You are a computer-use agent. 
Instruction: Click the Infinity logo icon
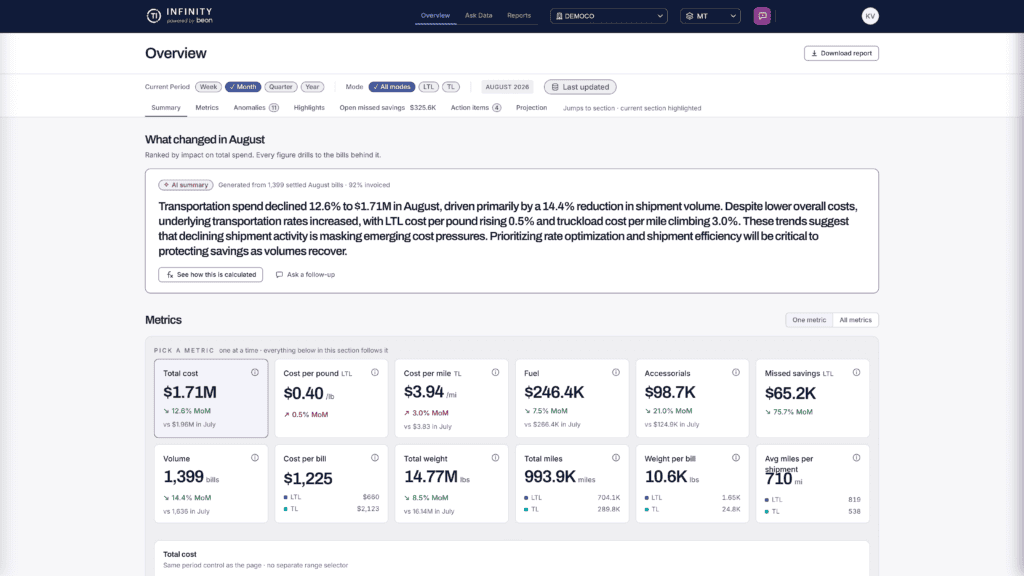tap(153, 16)
